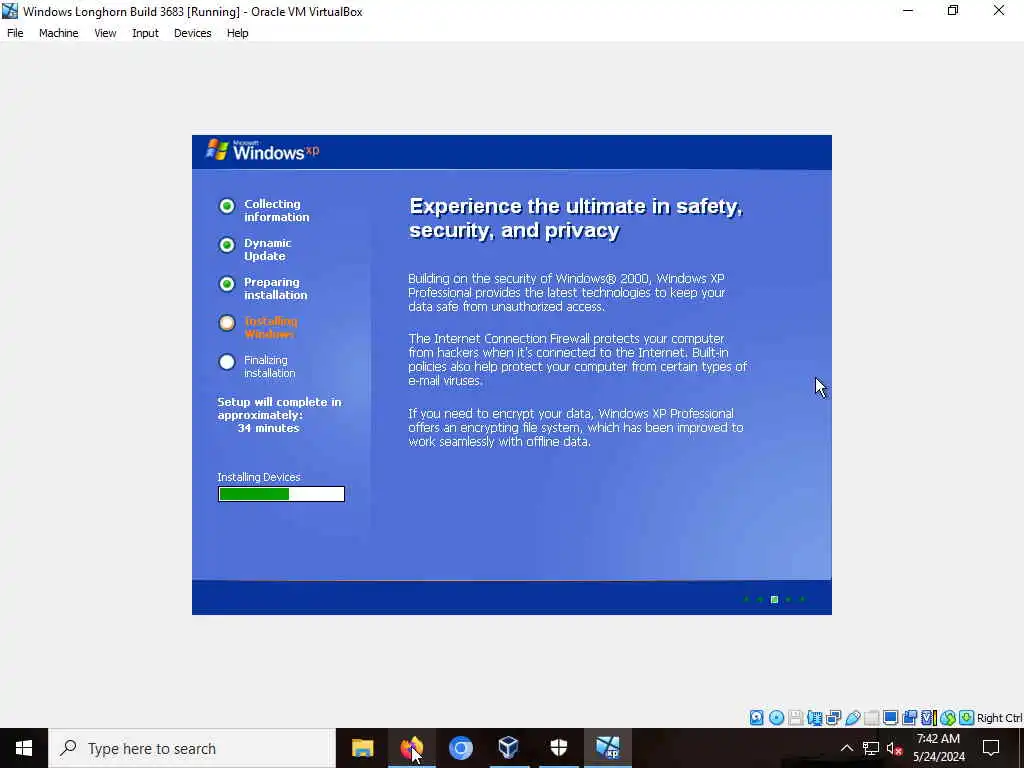
Task: Open Firefox from the taskbar
Action: click(x=411, y=748)
